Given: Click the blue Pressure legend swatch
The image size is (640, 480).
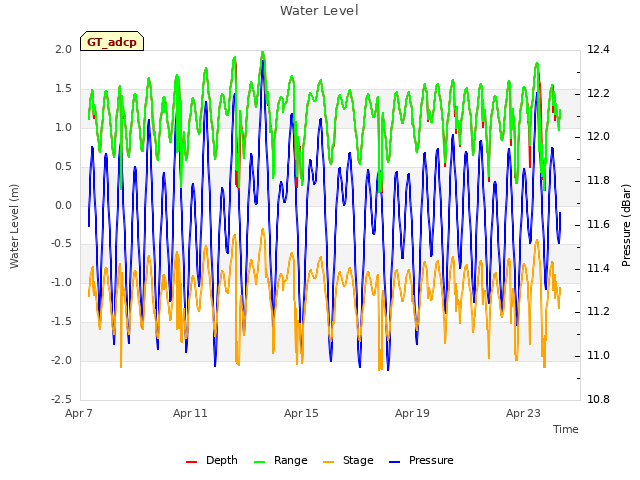Looking at the screenshot, I should click(x=394, y=462).
